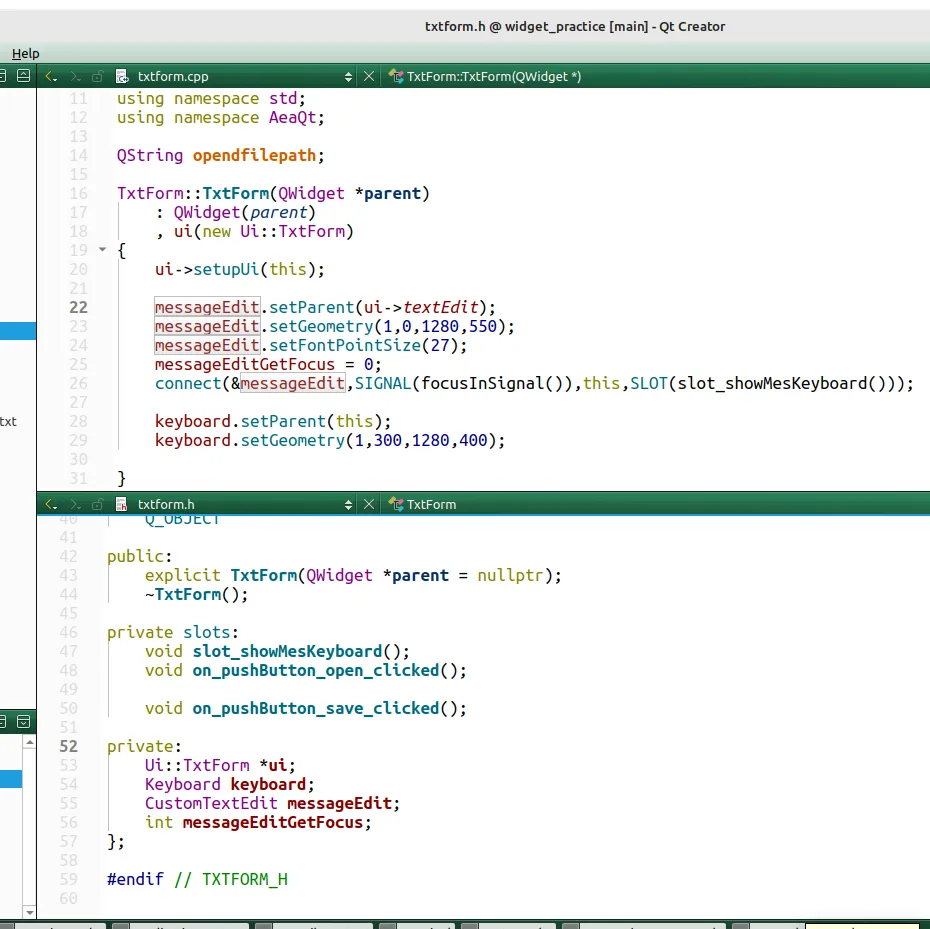Click 'setFontPointSize' on line 24
The width and height of the screenshot is (930, 929).
pyautogui.click(x=345, y=345)
